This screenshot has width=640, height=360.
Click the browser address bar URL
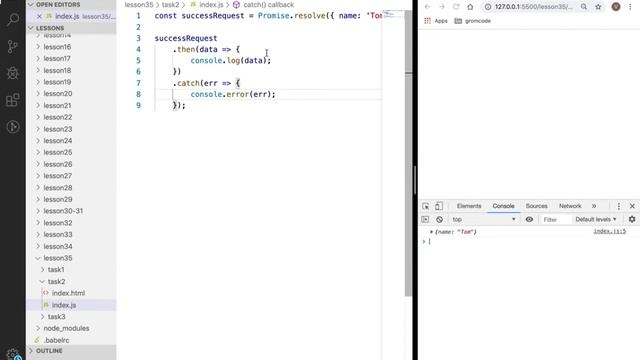pos(533,7)
